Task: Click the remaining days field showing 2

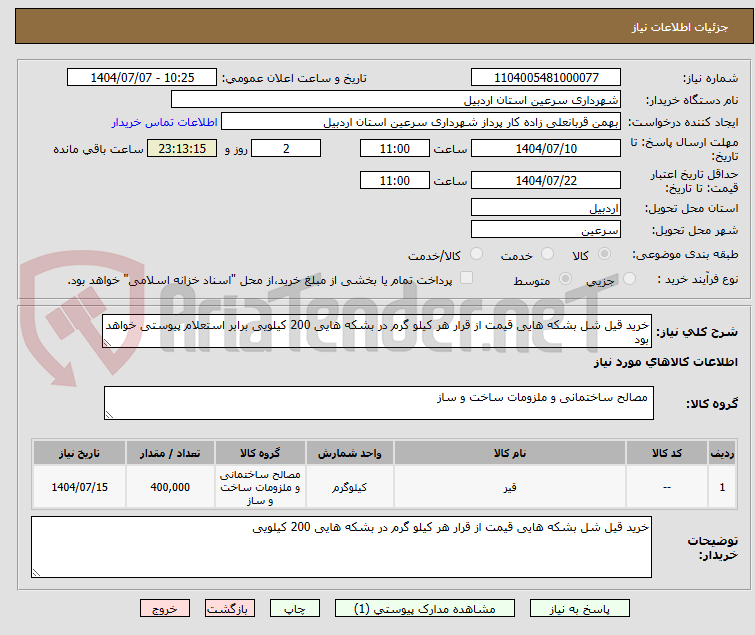Action: 286,148
